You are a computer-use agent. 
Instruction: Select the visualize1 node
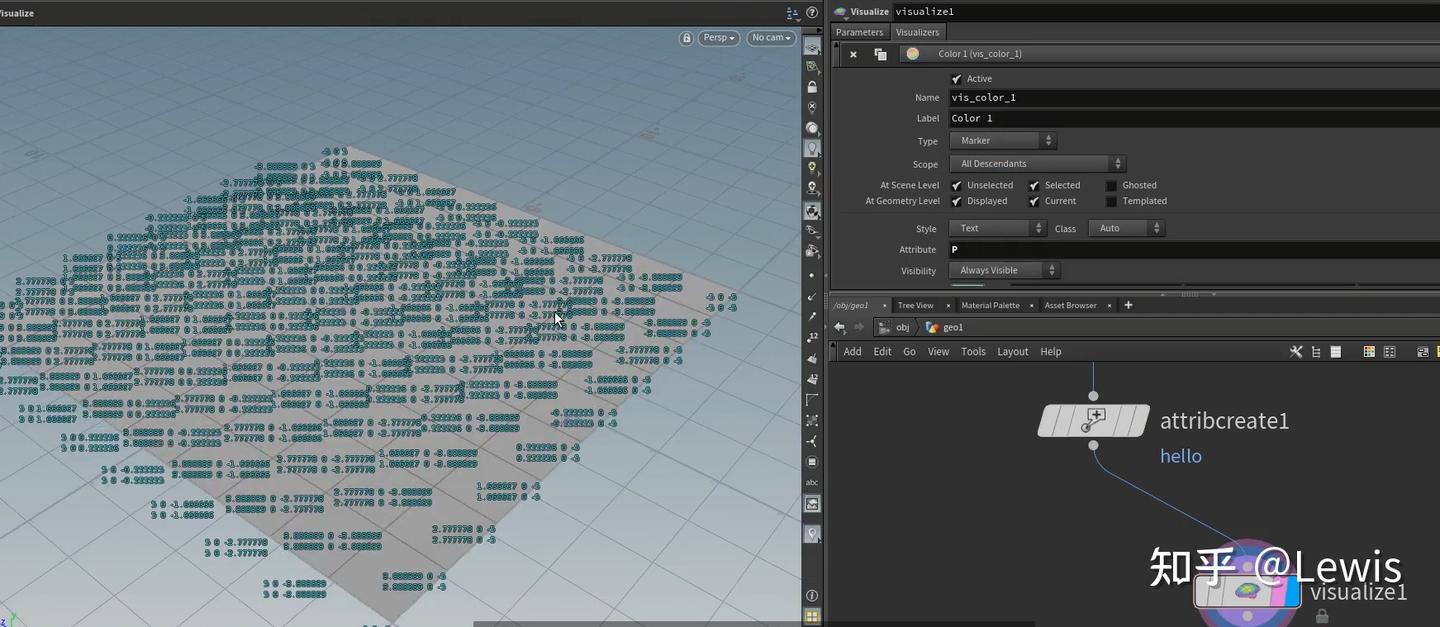coord(1246,591)
